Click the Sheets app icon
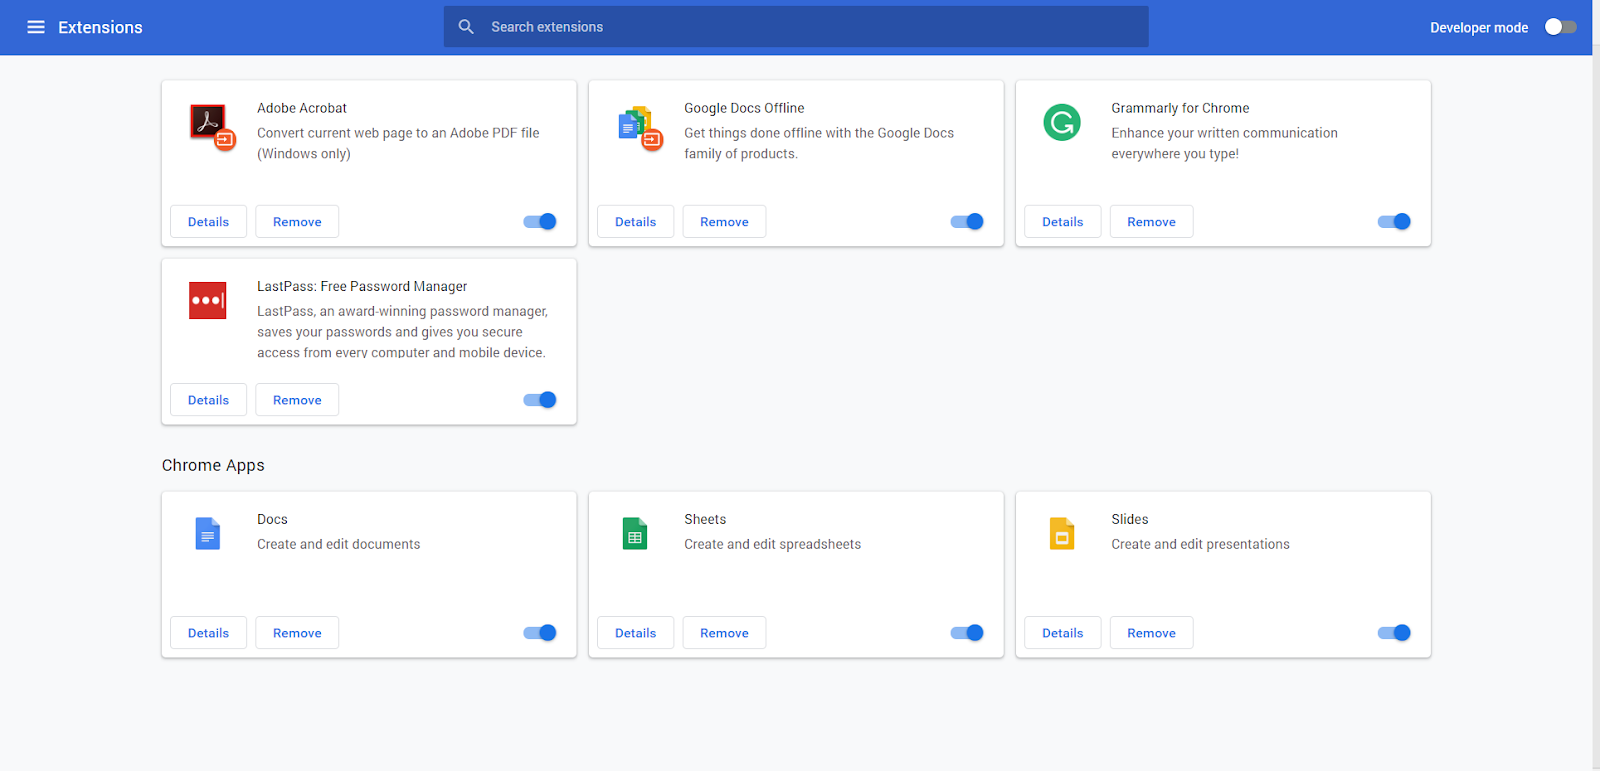This screenshot has width=1600, height=771. tap(635, 534)
